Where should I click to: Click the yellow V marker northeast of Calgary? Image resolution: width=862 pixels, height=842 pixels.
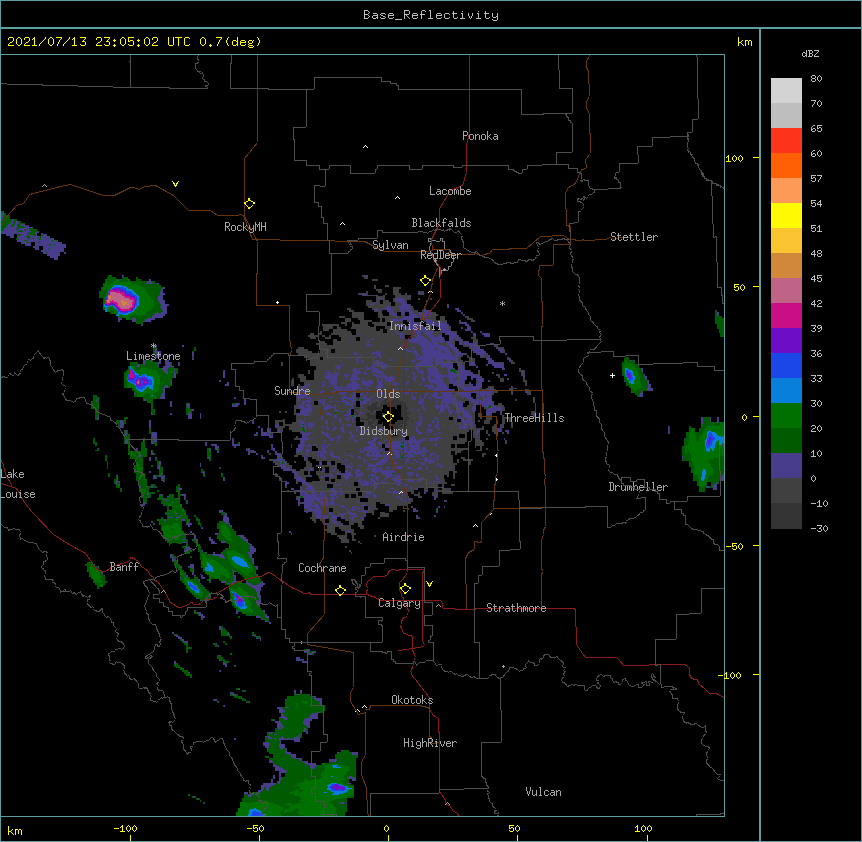click(429, 584)
